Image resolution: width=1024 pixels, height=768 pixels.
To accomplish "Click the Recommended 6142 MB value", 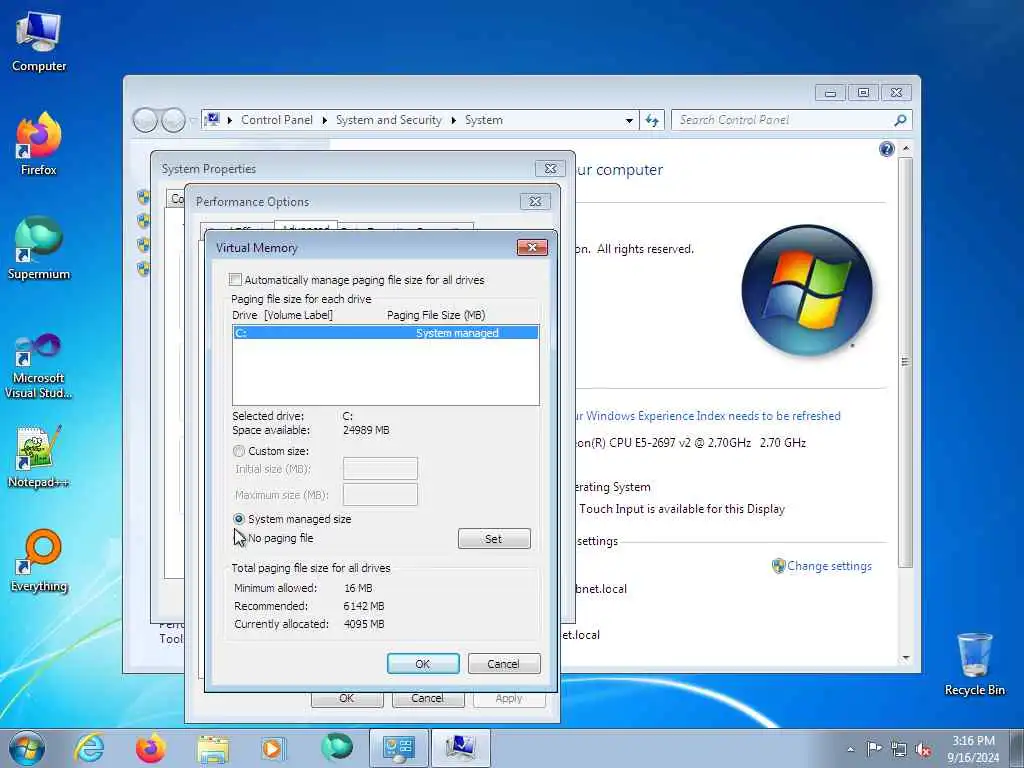I will click(364, 606).
